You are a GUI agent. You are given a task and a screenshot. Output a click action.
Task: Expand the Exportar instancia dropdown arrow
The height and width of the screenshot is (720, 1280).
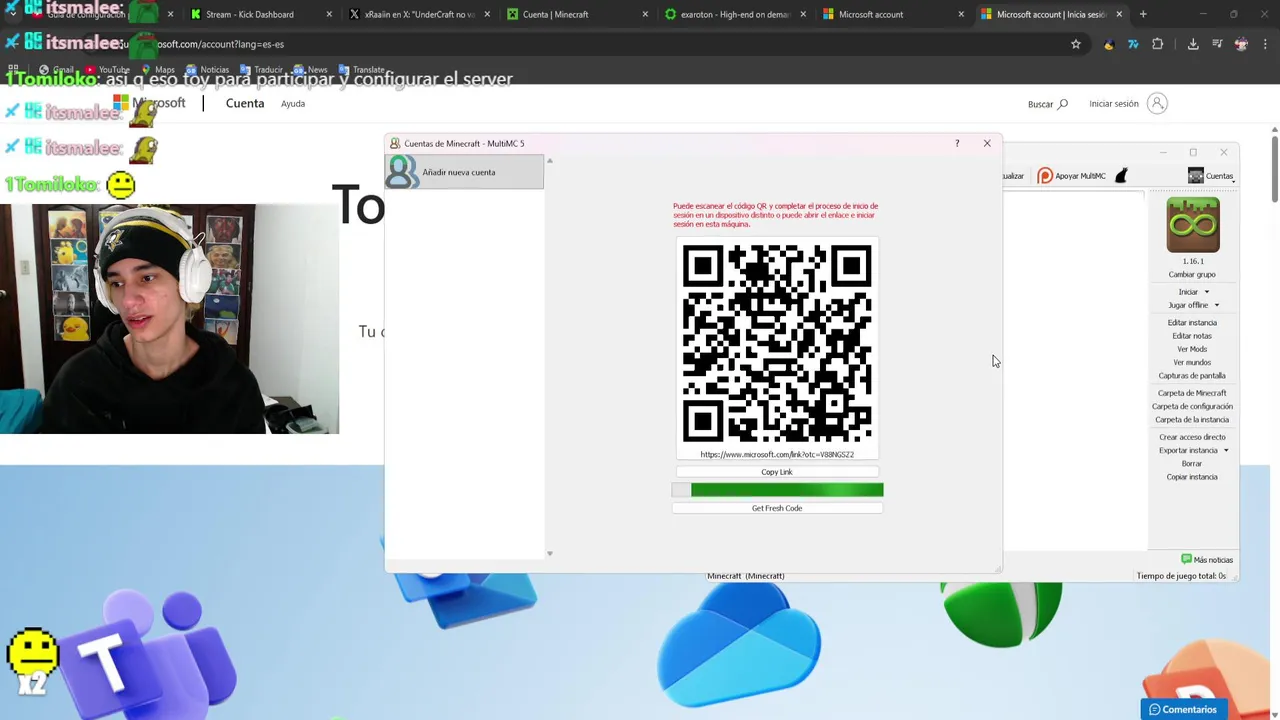click(1226, 450)
